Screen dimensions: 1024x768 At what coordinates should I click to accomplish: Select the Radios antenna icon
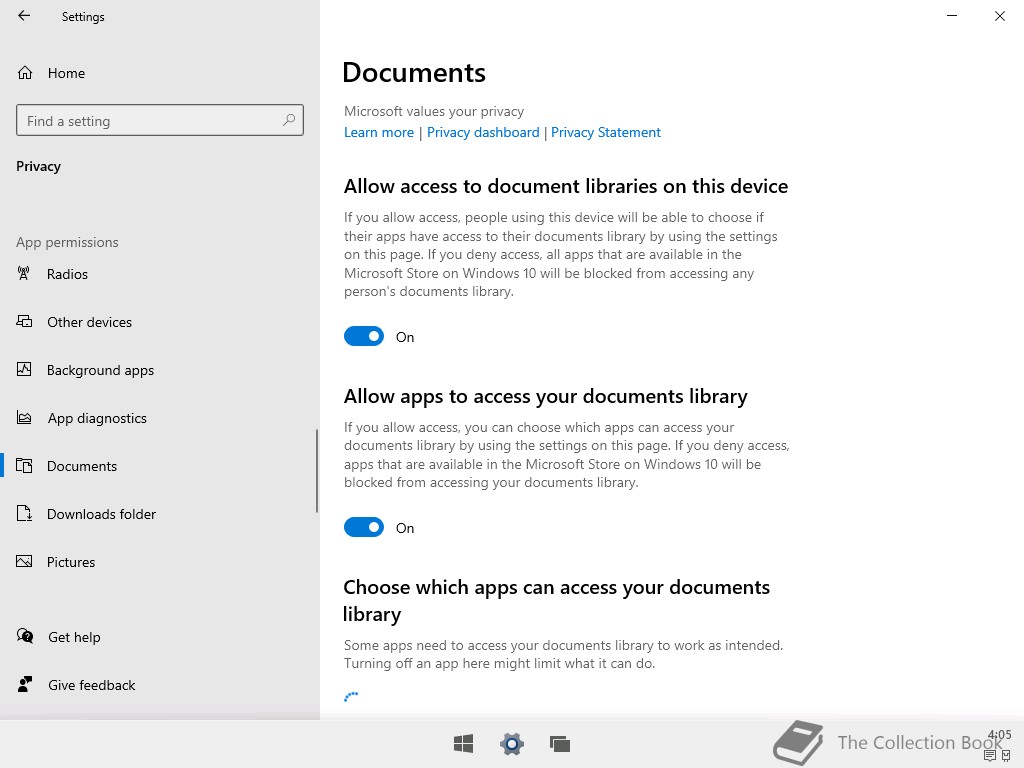click(24, 274)
